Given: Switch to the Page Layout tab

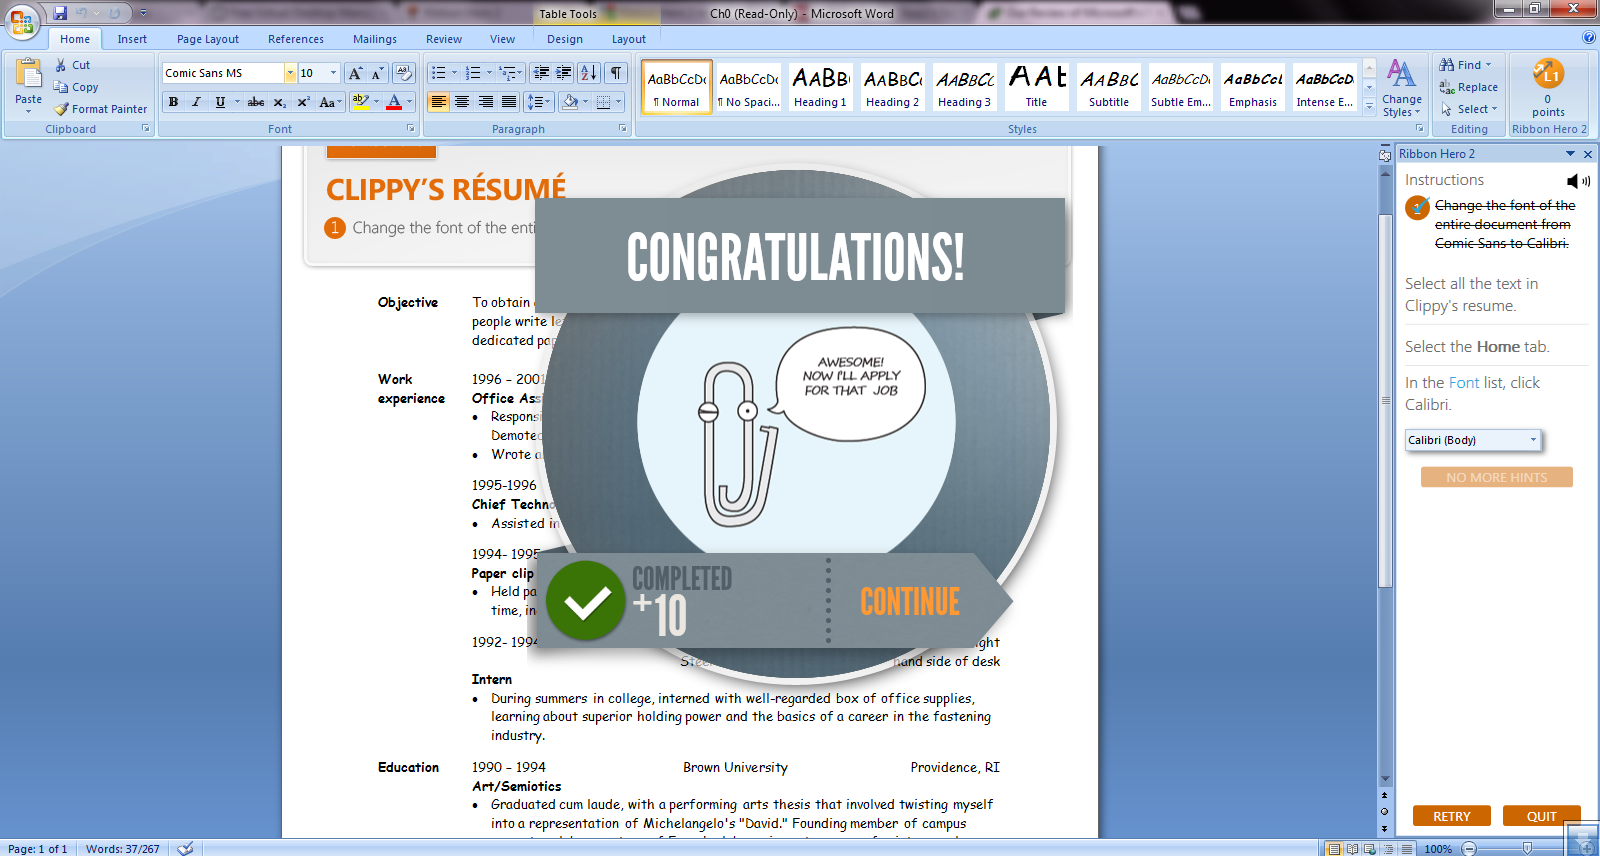Looking at the screenshot, I should (x=208, y=39).
